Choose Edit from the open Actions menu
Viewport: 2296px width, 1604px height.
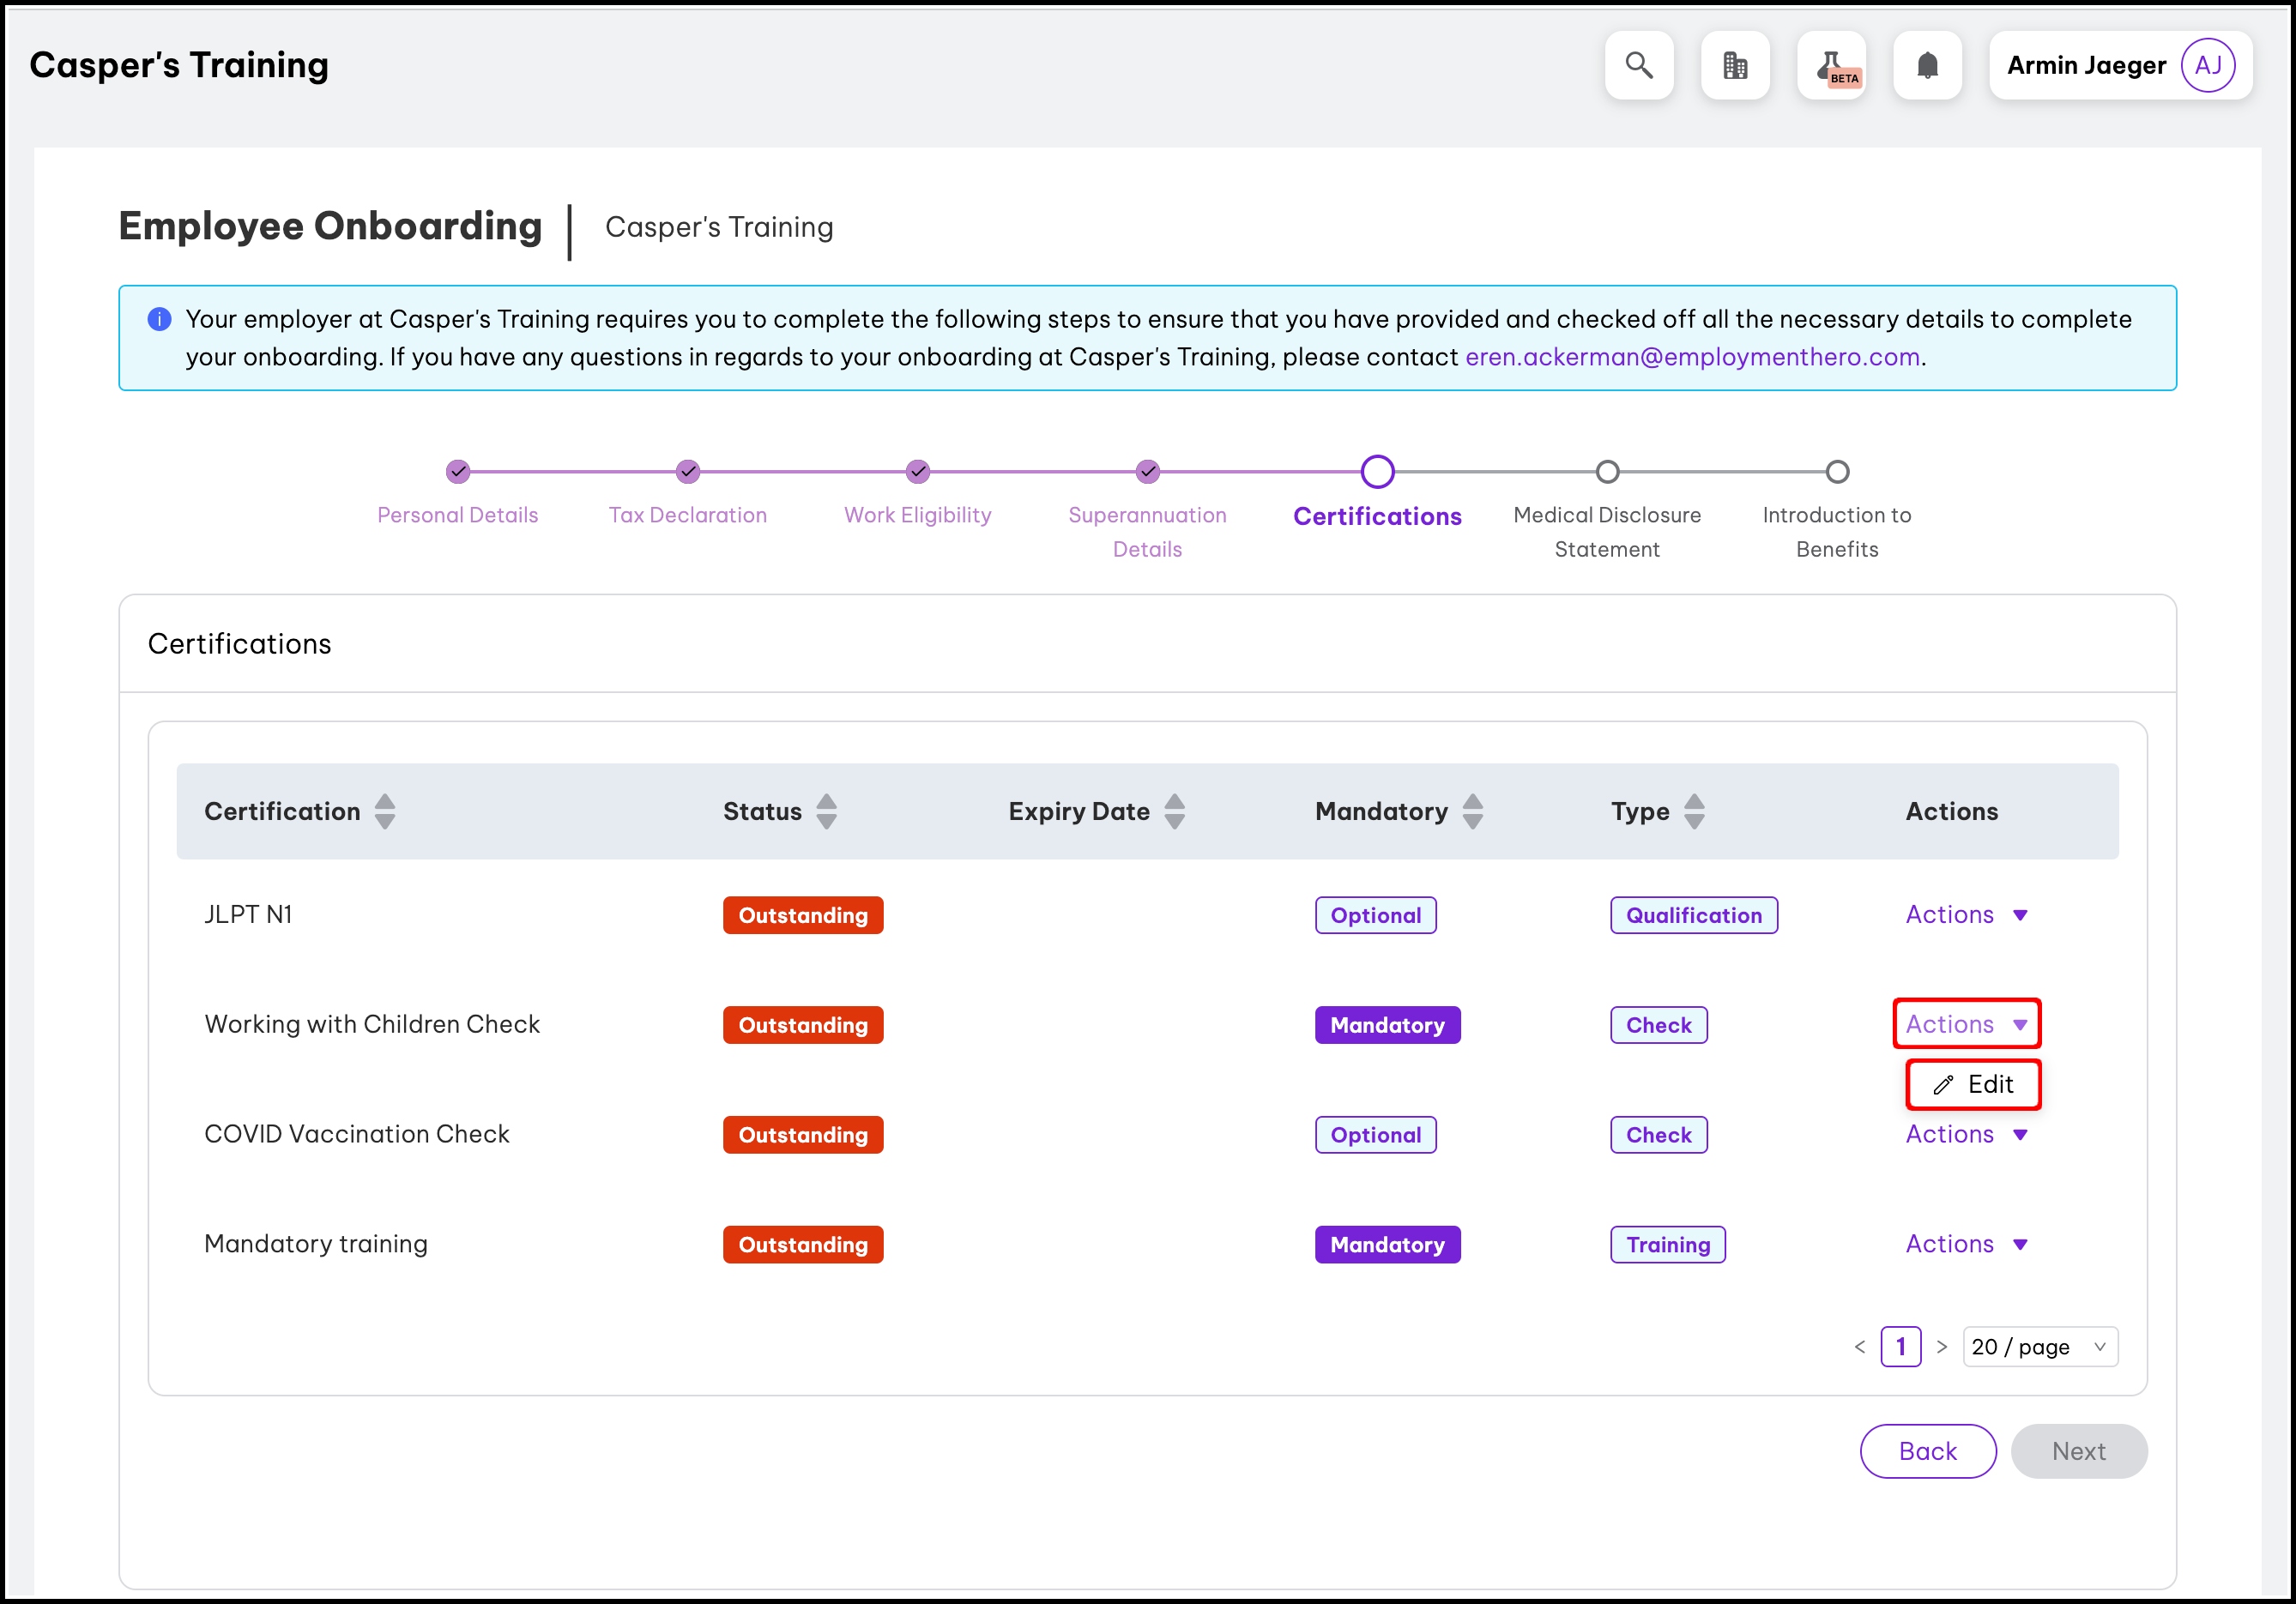1973,1085
